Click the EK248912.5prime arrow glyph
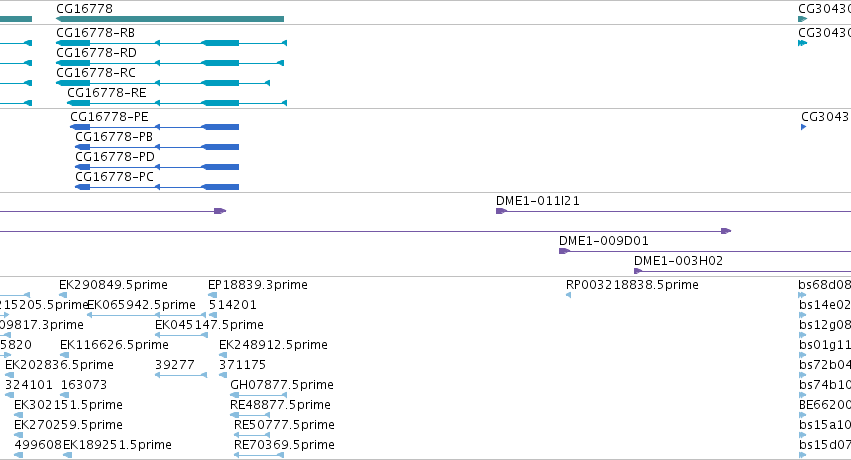 coord(223,355)
